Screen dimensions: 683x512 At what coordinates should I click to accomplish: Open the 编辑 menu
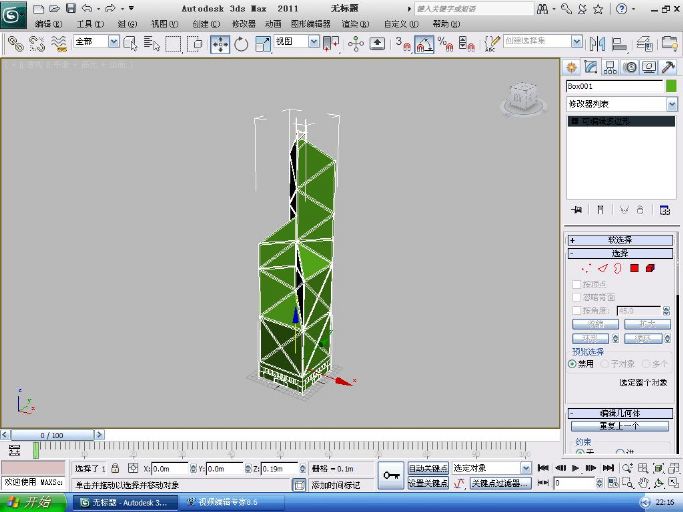[x=48, y=24]
